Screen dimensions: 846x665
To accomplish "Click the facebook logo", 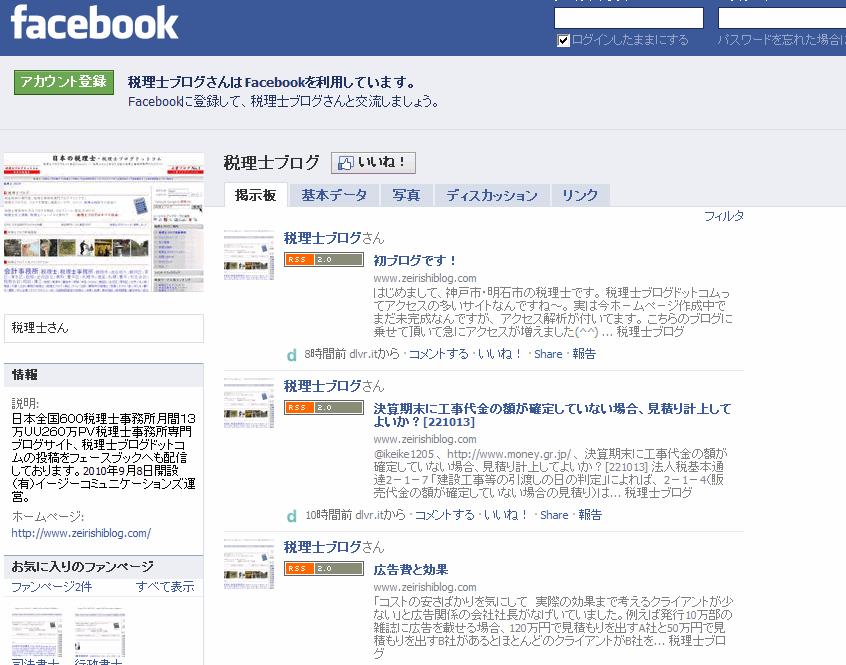I will coord(94,23).
